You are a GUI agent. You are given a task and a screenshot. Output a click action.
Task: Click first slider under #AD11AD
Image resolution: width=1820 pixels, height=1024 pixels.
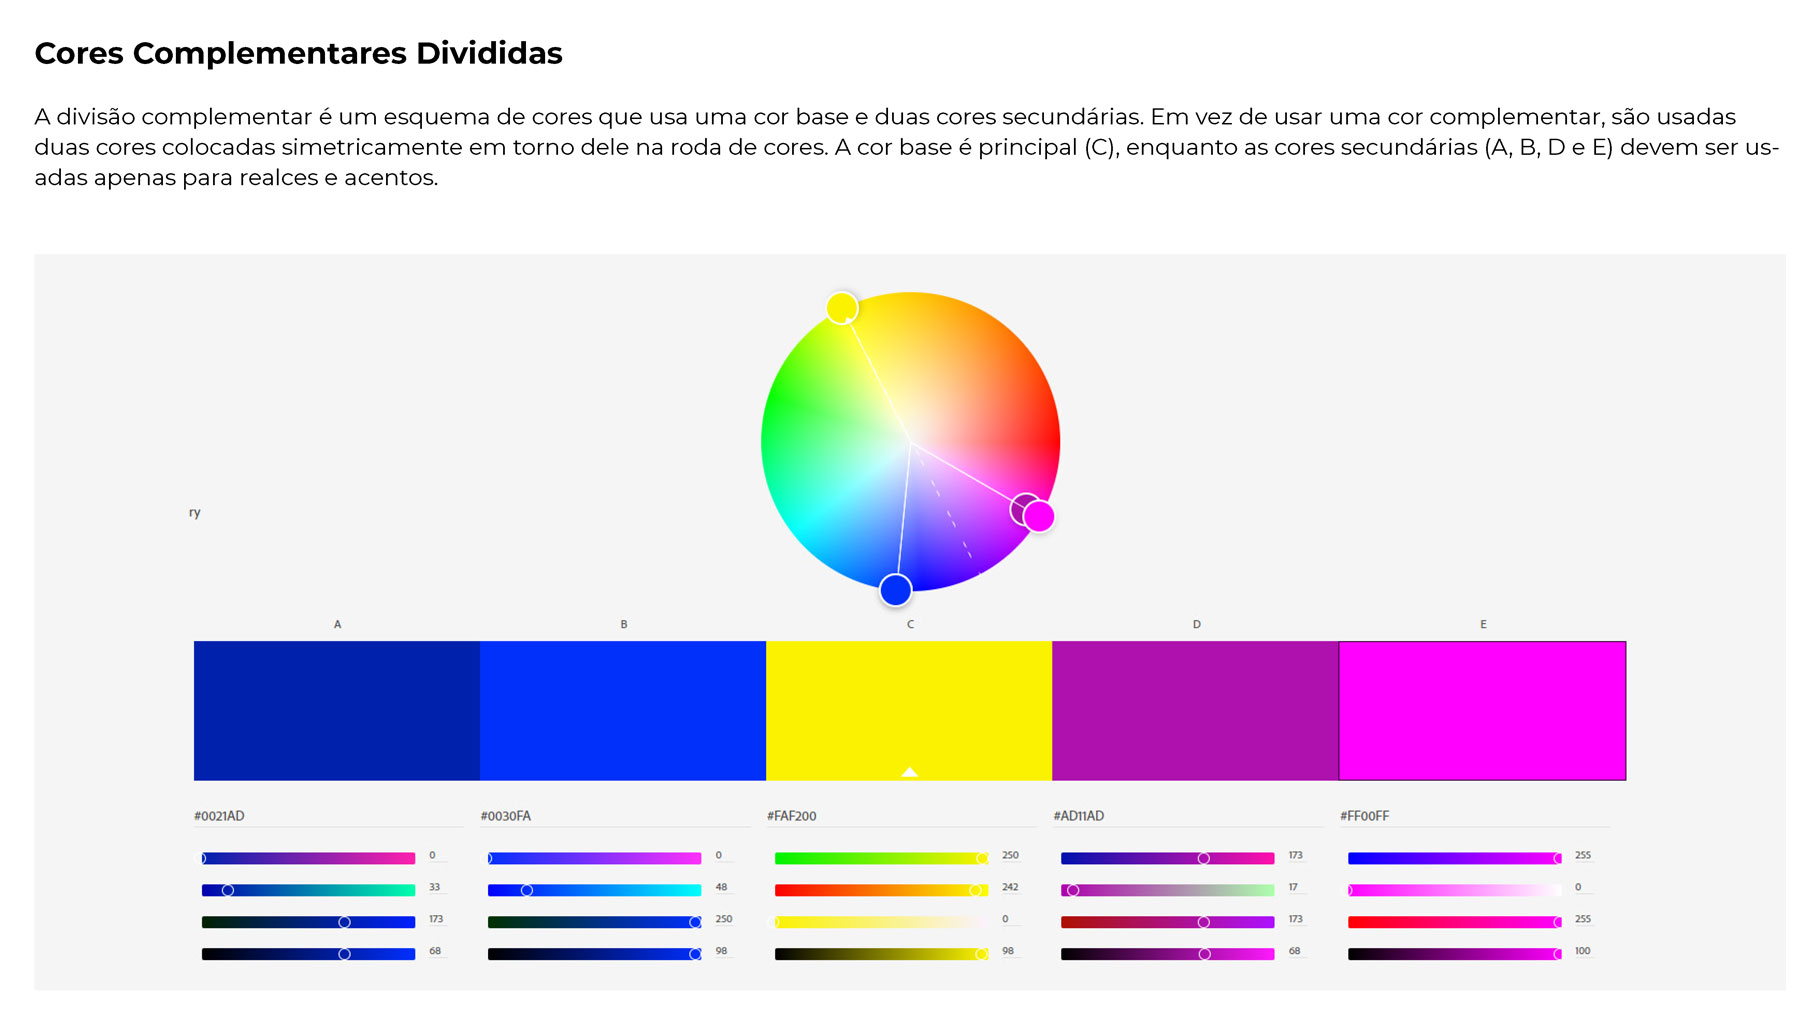[1167, 858]
